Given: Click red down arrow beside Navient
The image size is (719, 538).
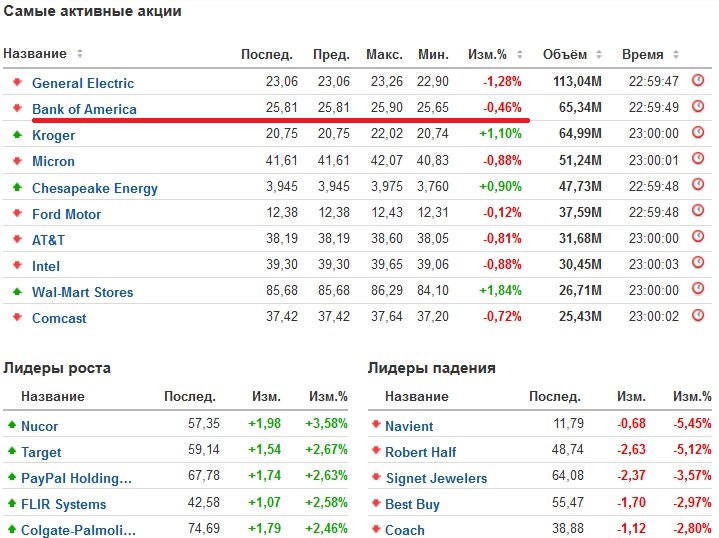Looking at the screenshot, I should pos(375,425).
